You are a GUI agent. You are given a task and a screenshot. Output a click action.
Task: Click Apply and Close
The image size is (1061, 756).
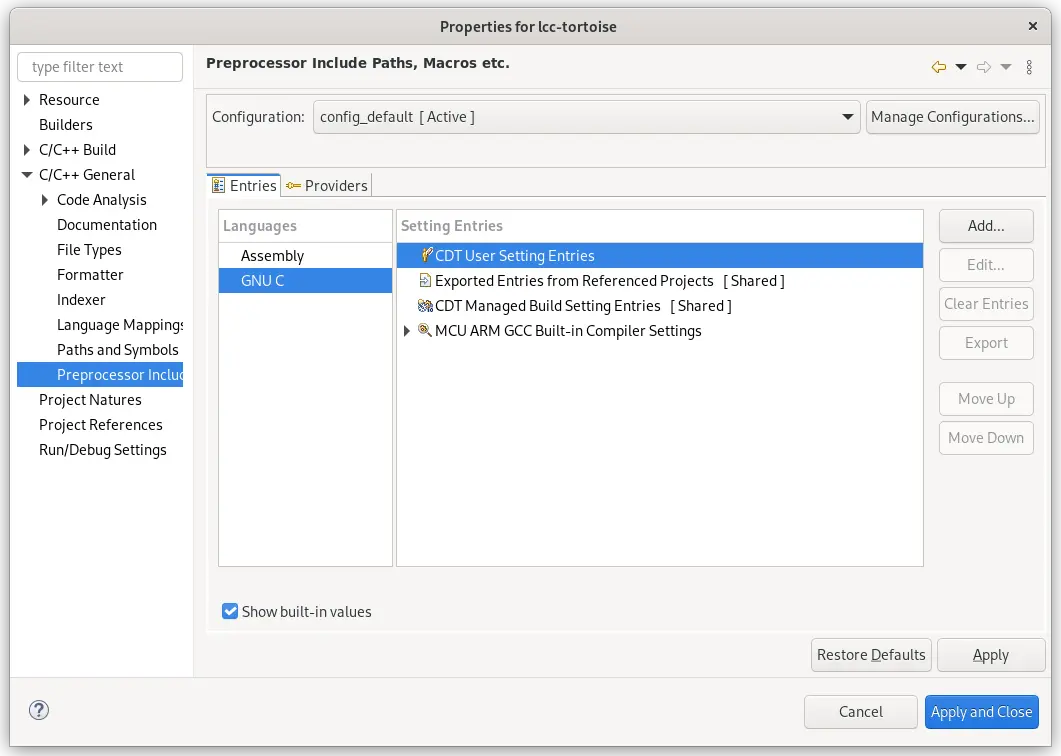[x=981, y=712]
